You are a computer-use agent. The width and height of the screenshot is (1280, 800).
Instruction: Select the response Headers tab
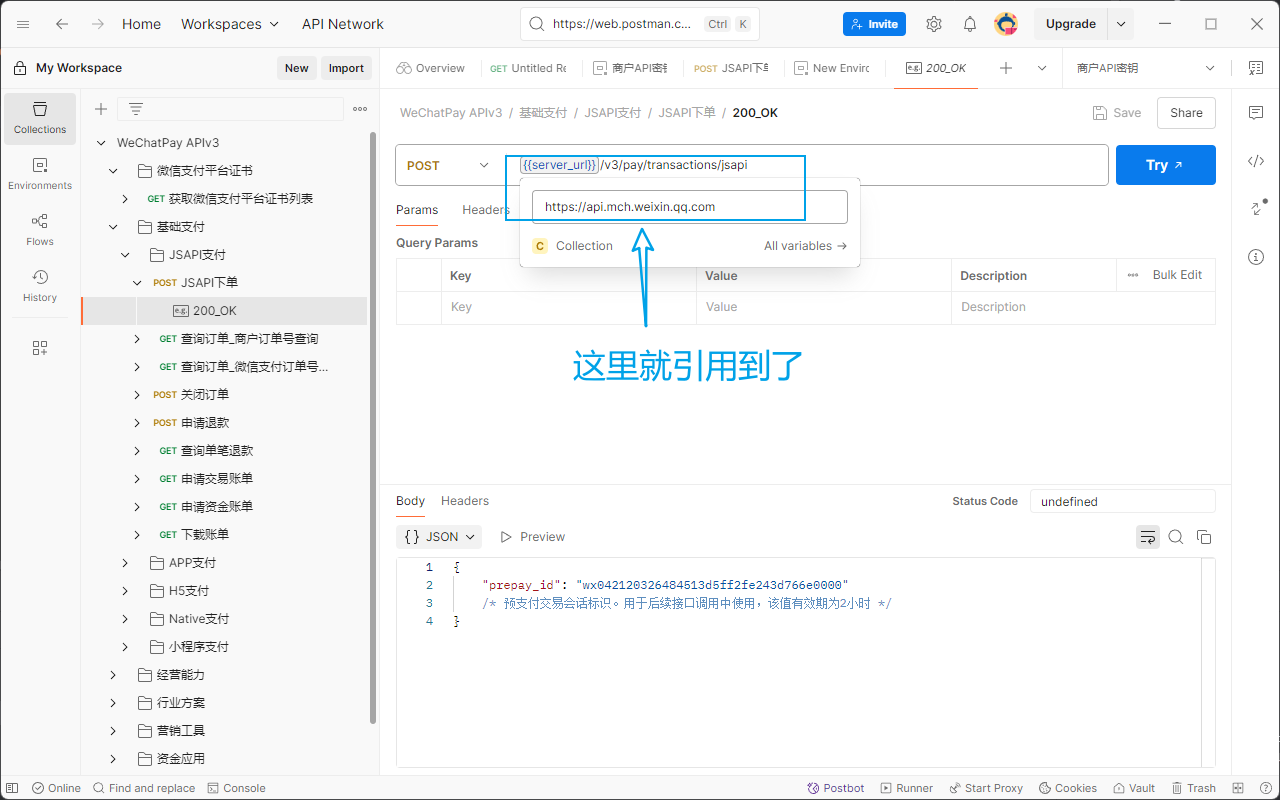tap(465, 501)
